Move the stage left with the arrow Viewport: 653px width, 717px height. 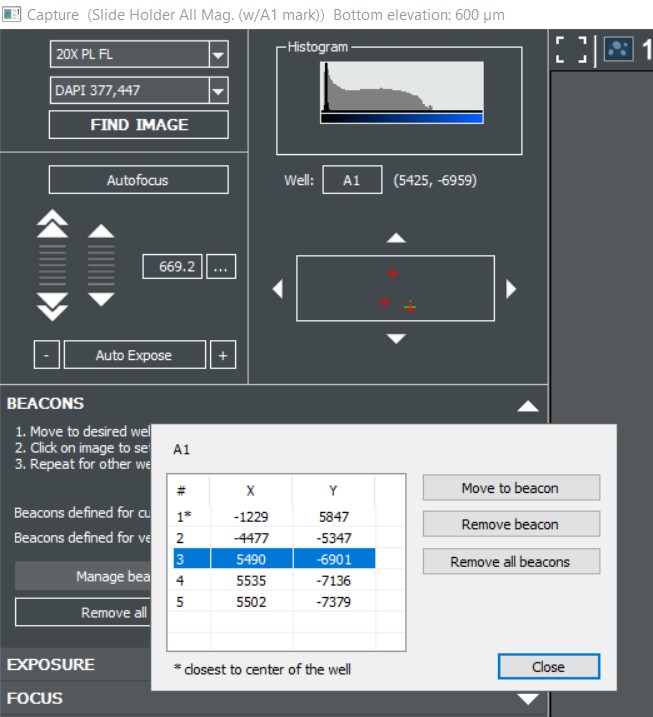pos(278,289)
